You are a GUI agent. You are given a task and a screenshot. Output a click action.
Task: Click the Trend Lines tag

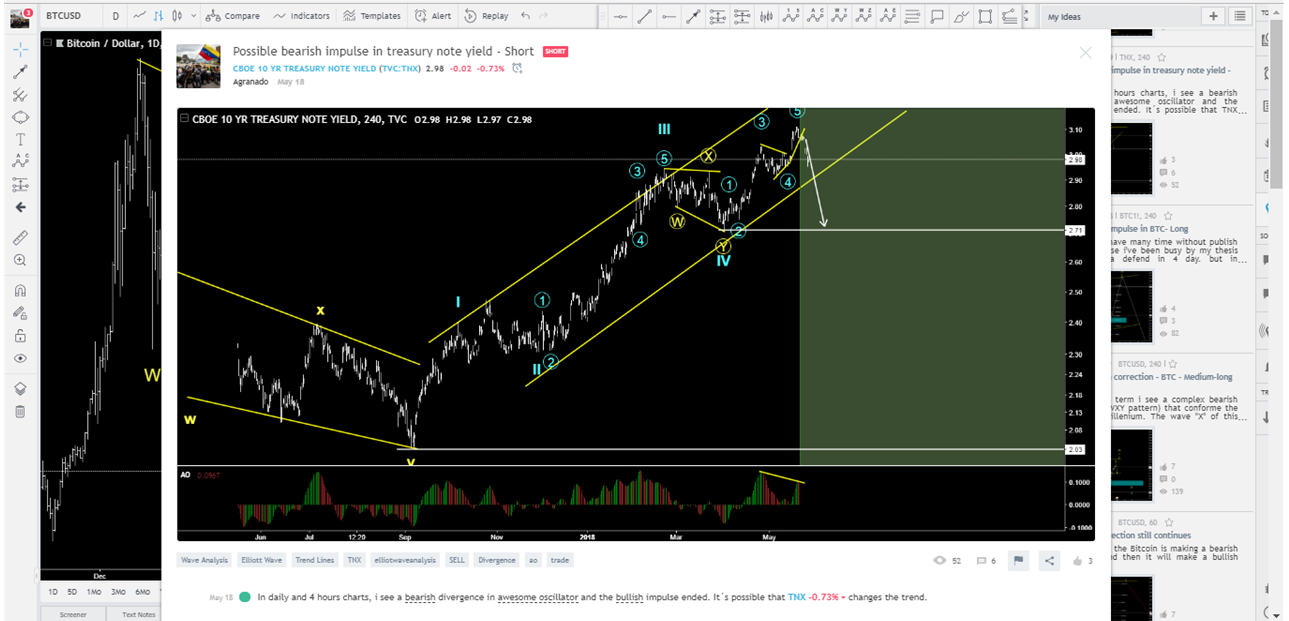314,560
